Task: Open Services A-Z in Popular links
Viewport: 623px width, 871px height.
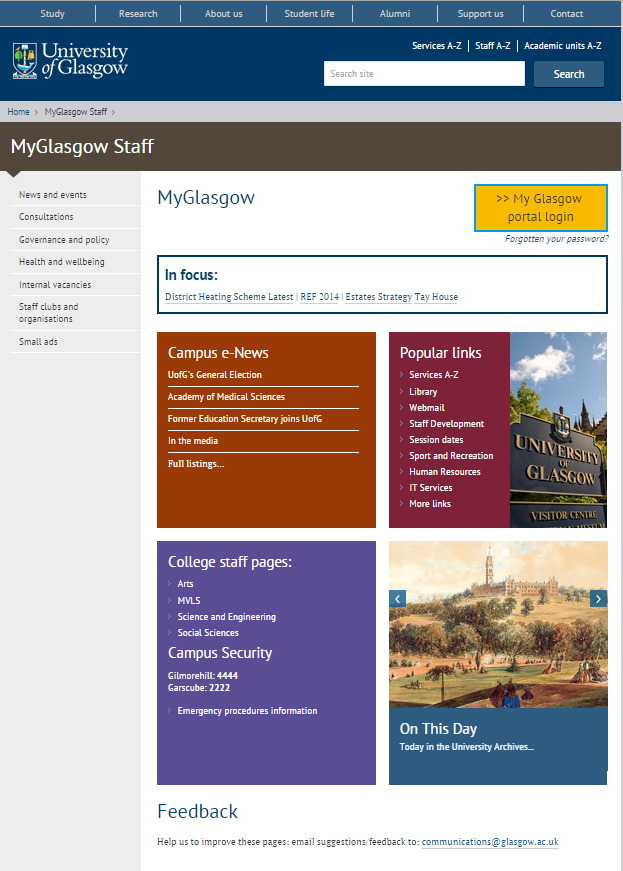Action: click(434, 375)
